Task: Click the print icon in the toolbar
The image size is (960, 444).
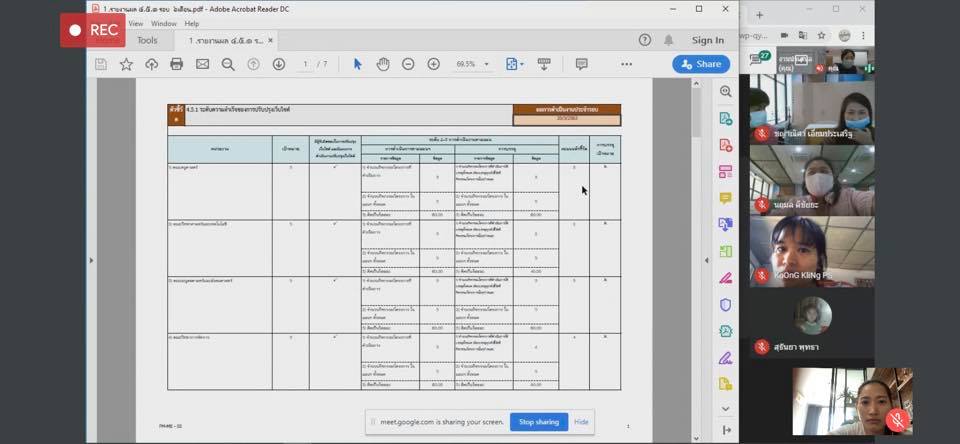Action: (x=176, y=64)
